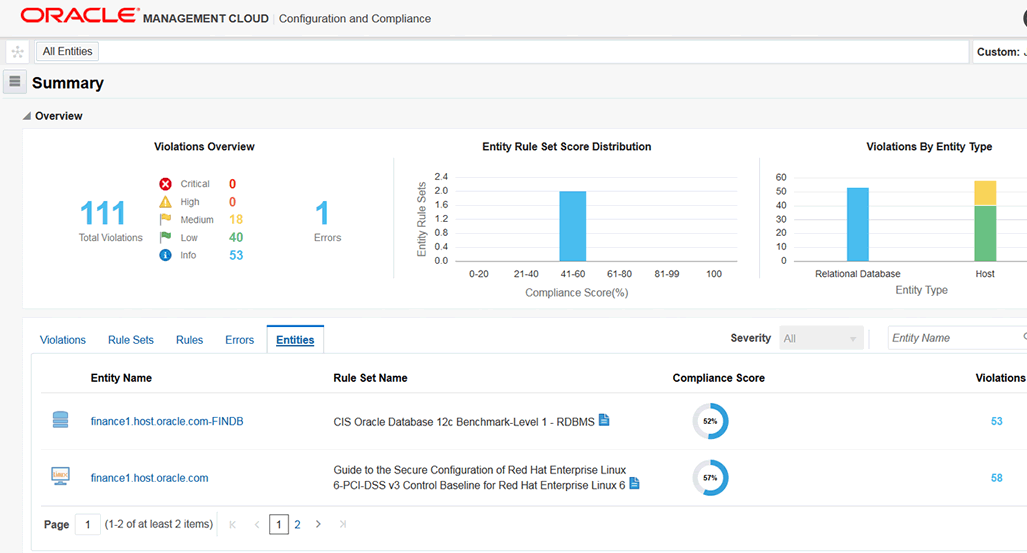The width and height of the screenshot is (1027, 553).
Task: Click the database icon for finance1.host.oracle.com-FINDB
Action: [x=60, y=420]
